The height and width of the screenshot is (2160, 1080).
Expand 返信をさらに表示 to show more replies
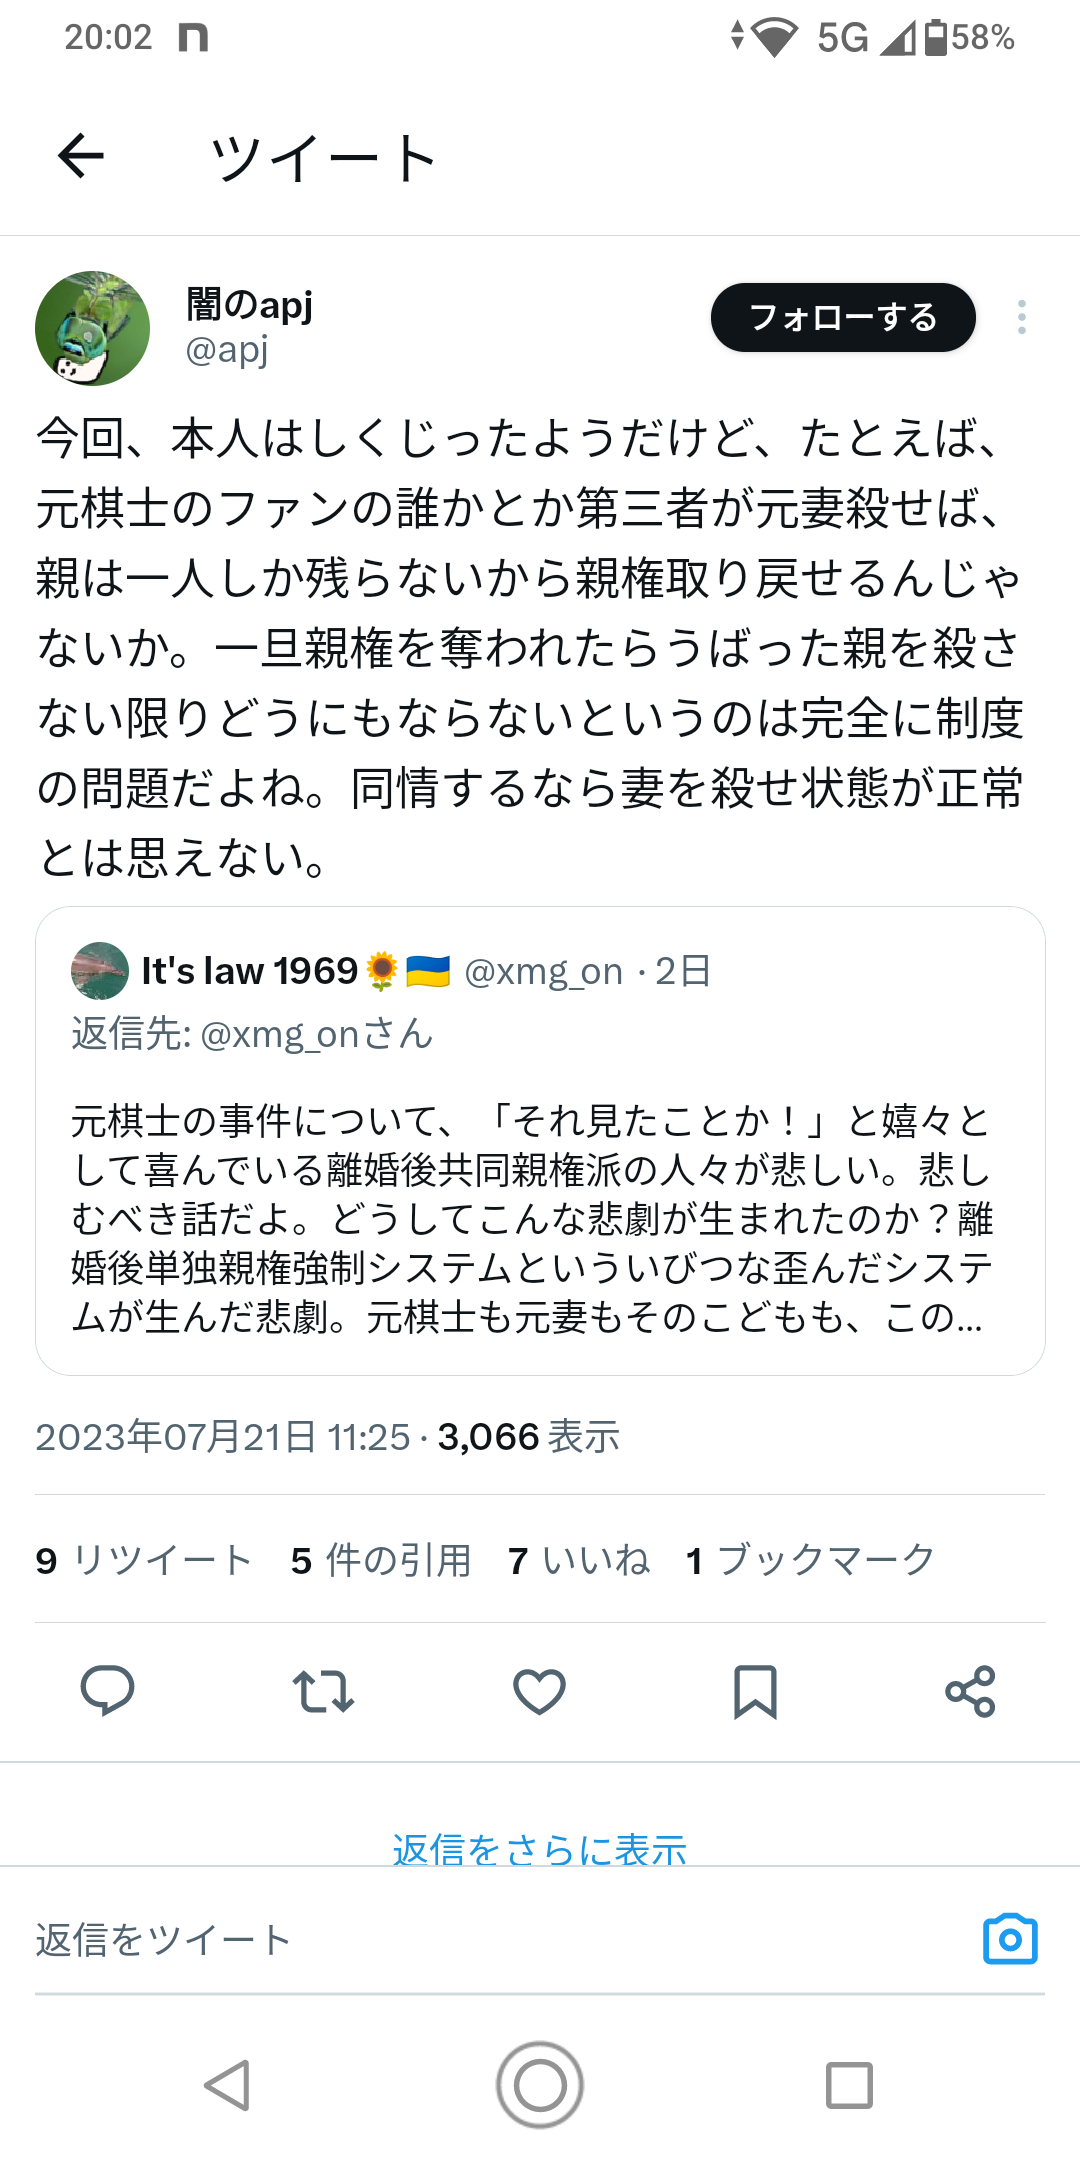point(540,1849)
